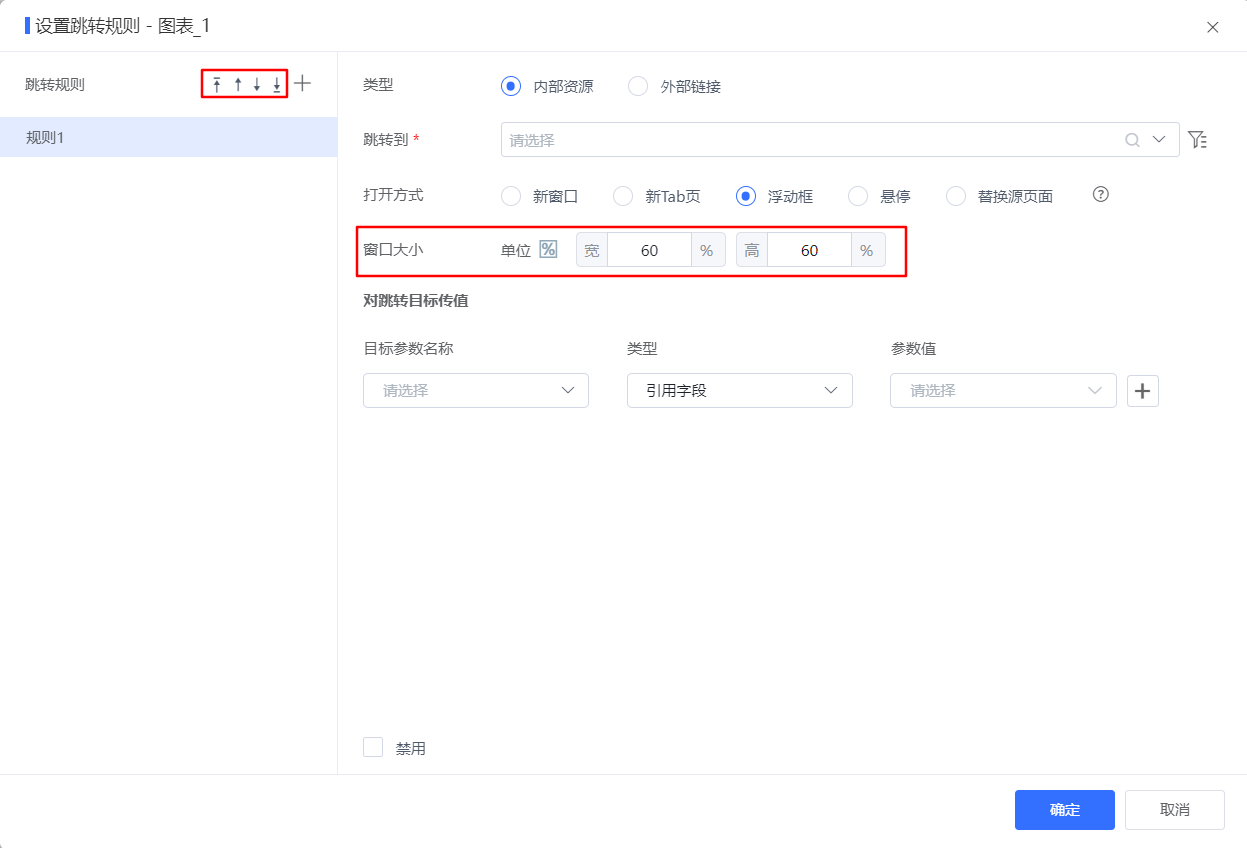Choose 新窗口 open mode
The height and width of the screenshot is (848, 1247).
pos(511,196)
